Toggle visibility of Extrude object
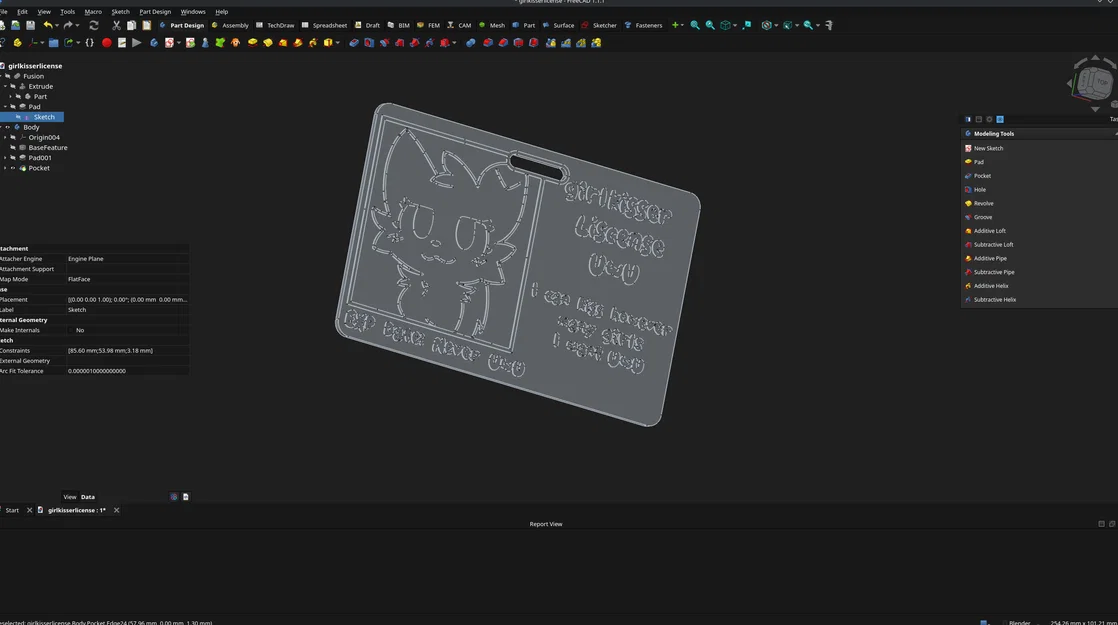 pos(13,86)
